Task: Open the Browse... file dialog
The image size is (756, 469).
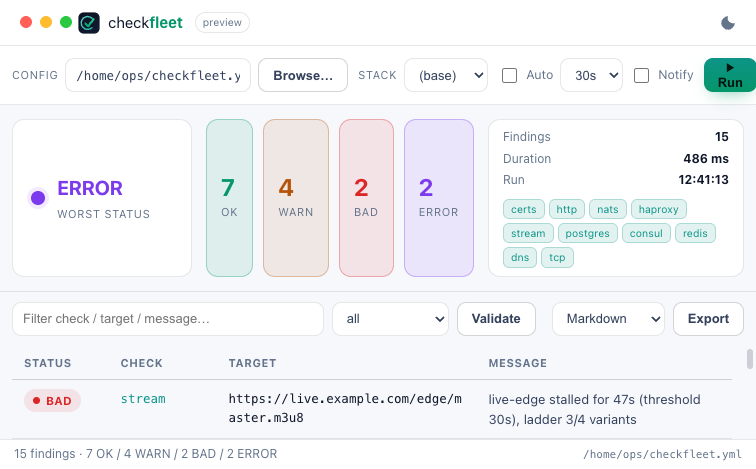Action: 303,75
